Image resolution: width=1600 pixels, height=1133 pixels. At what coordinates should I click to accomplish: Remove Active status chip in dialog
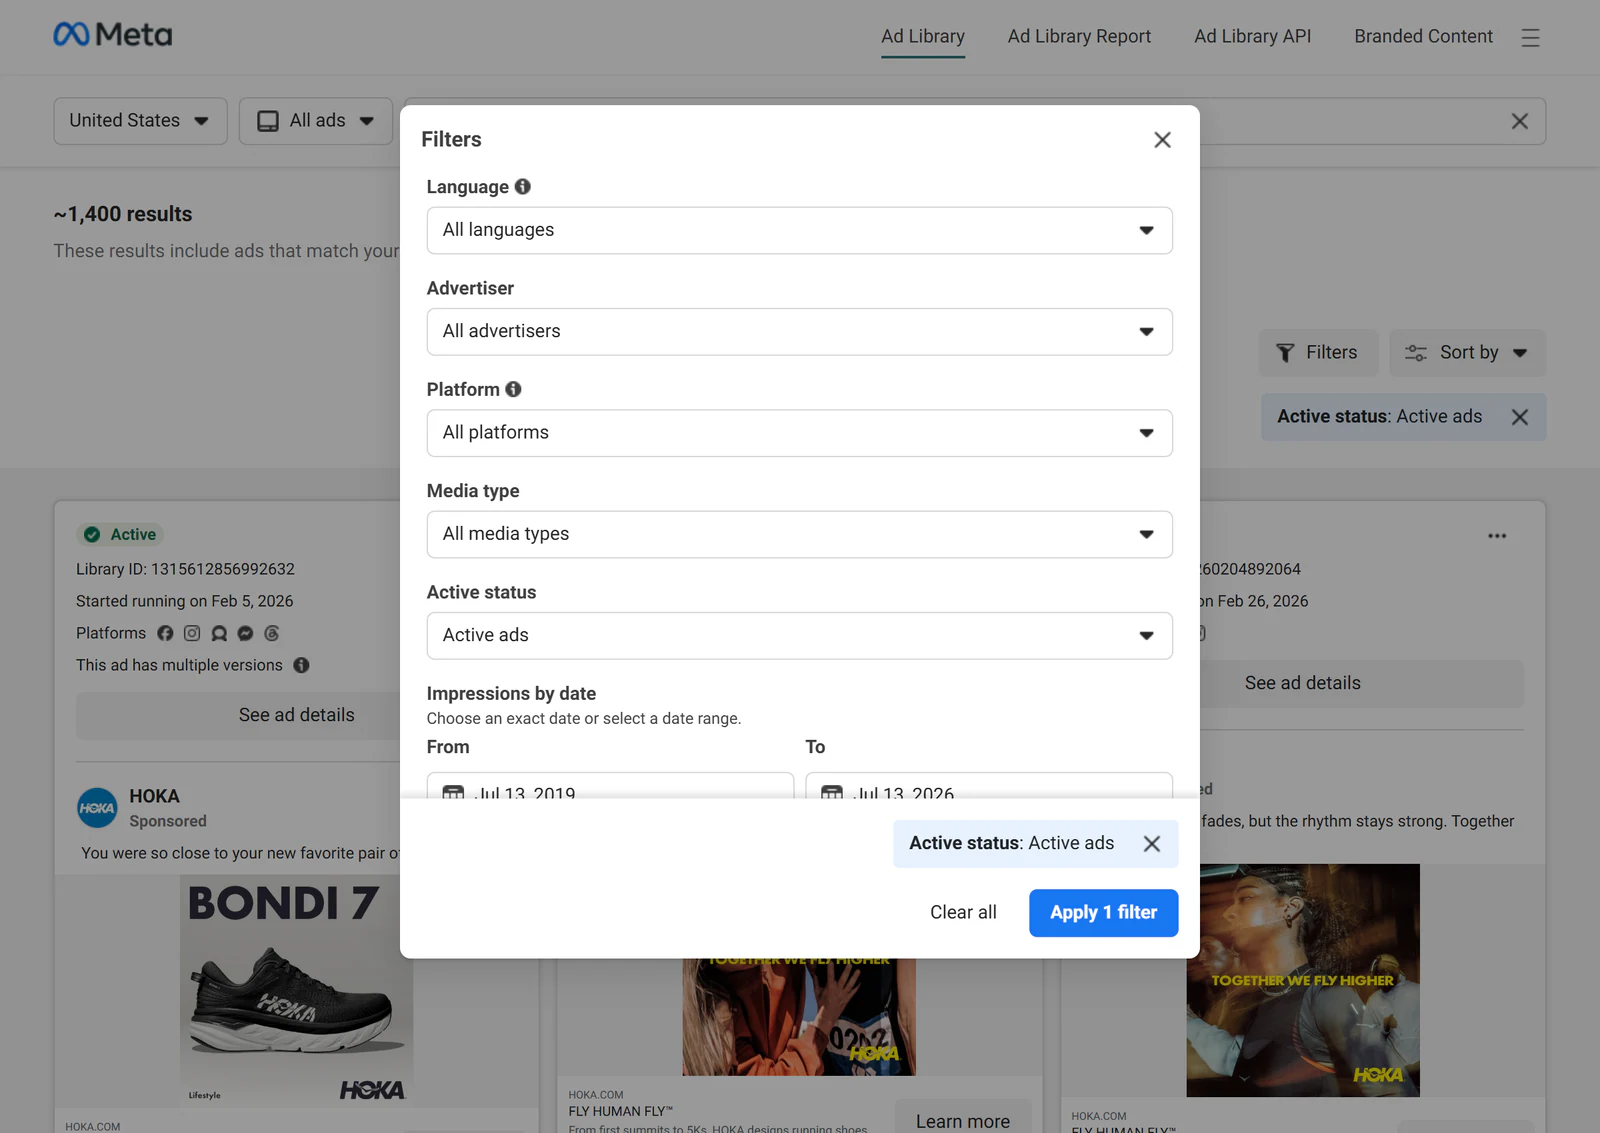(x=1152, y=844)
